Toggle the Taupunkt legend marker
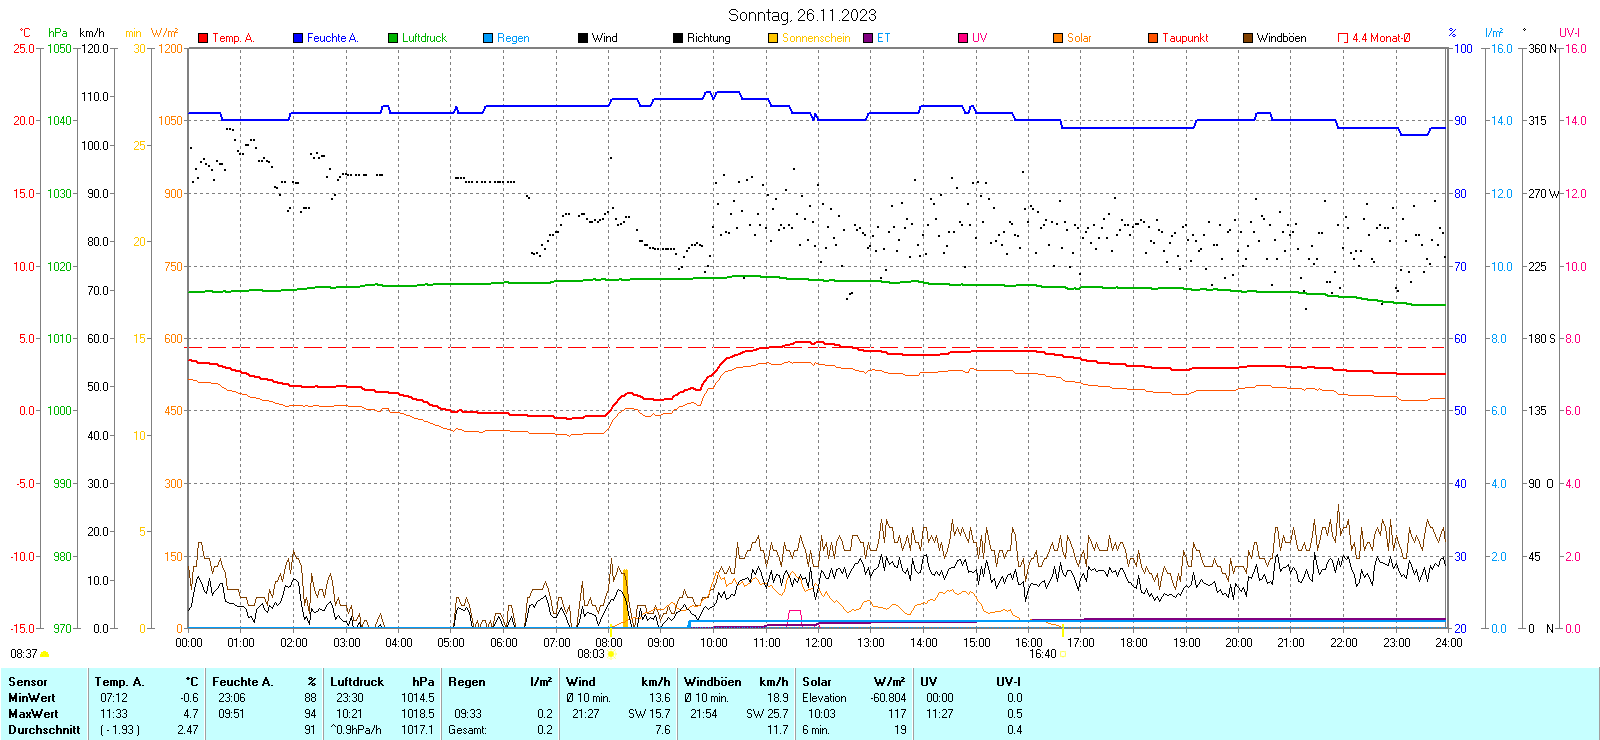The image size is (1600, 740). (1153, 38)
